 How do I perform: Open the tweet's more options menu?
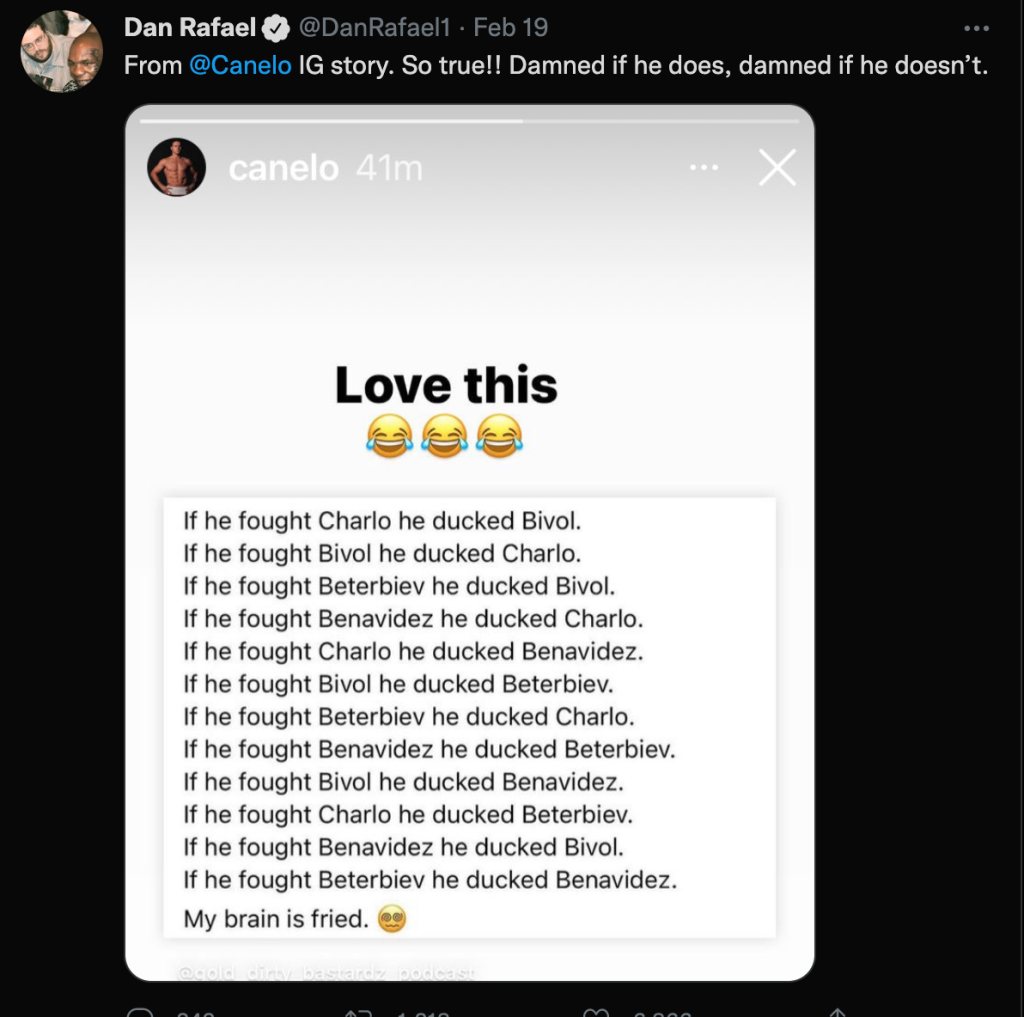[976, 28]
